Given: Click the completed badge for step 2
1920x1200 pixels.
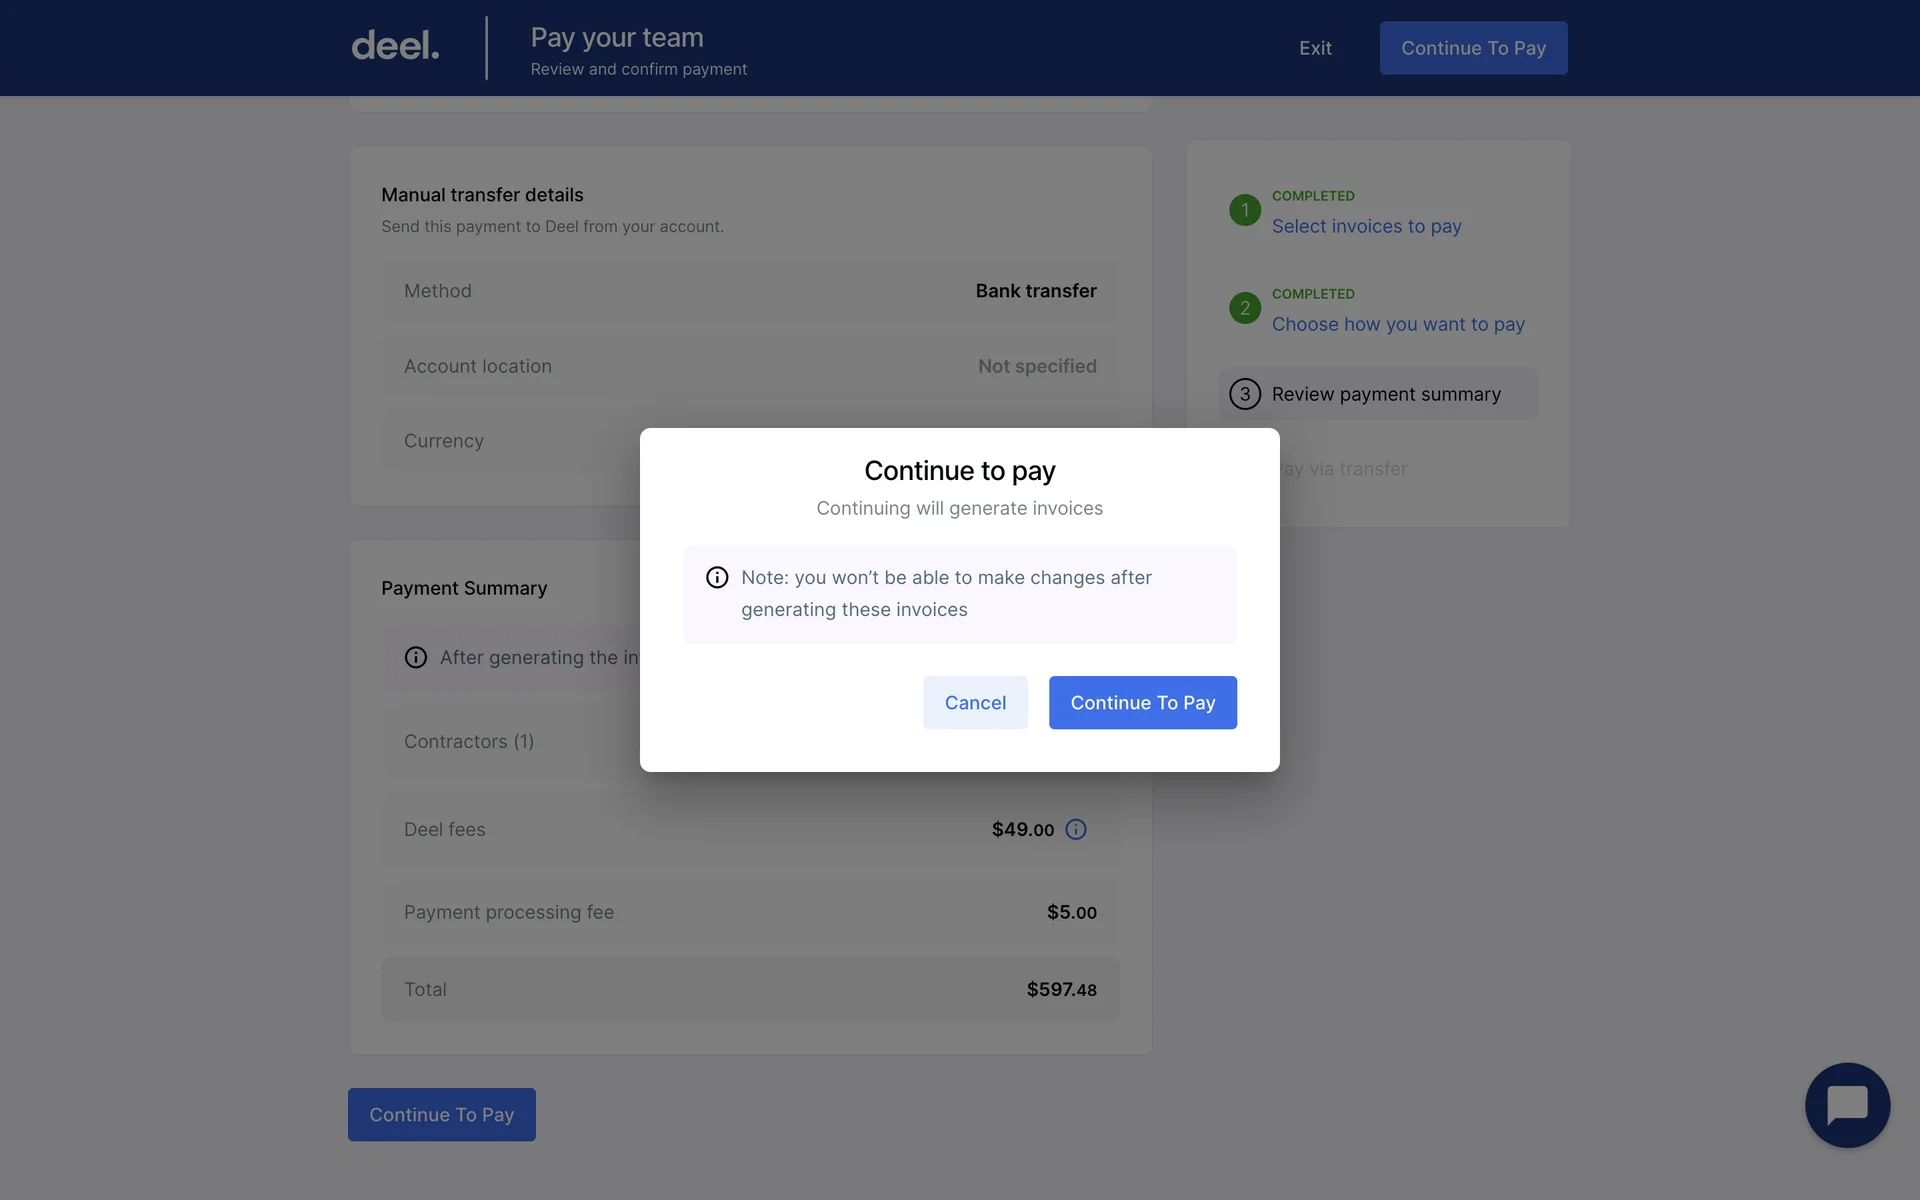Looking at the screenshot, I should tap(1243, 308).
